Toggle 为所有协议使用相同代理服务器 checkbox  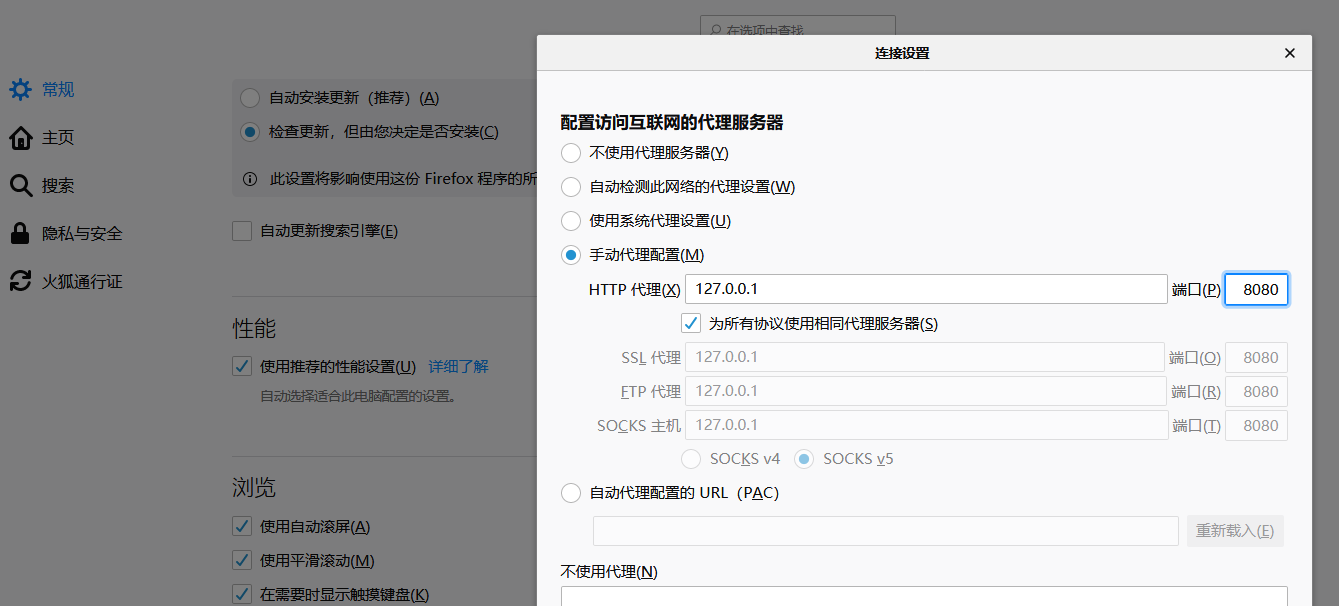click(690, 323)
